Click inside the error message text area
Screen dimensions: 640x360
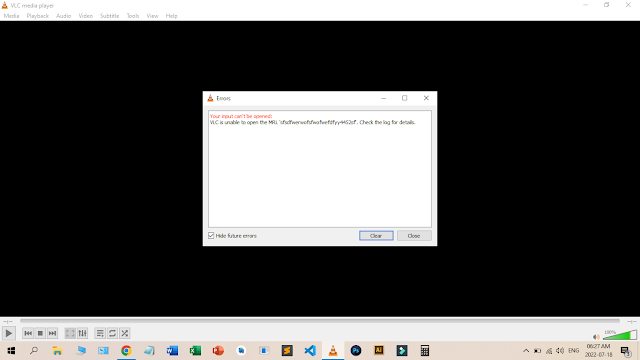click(x=320, y=169)
